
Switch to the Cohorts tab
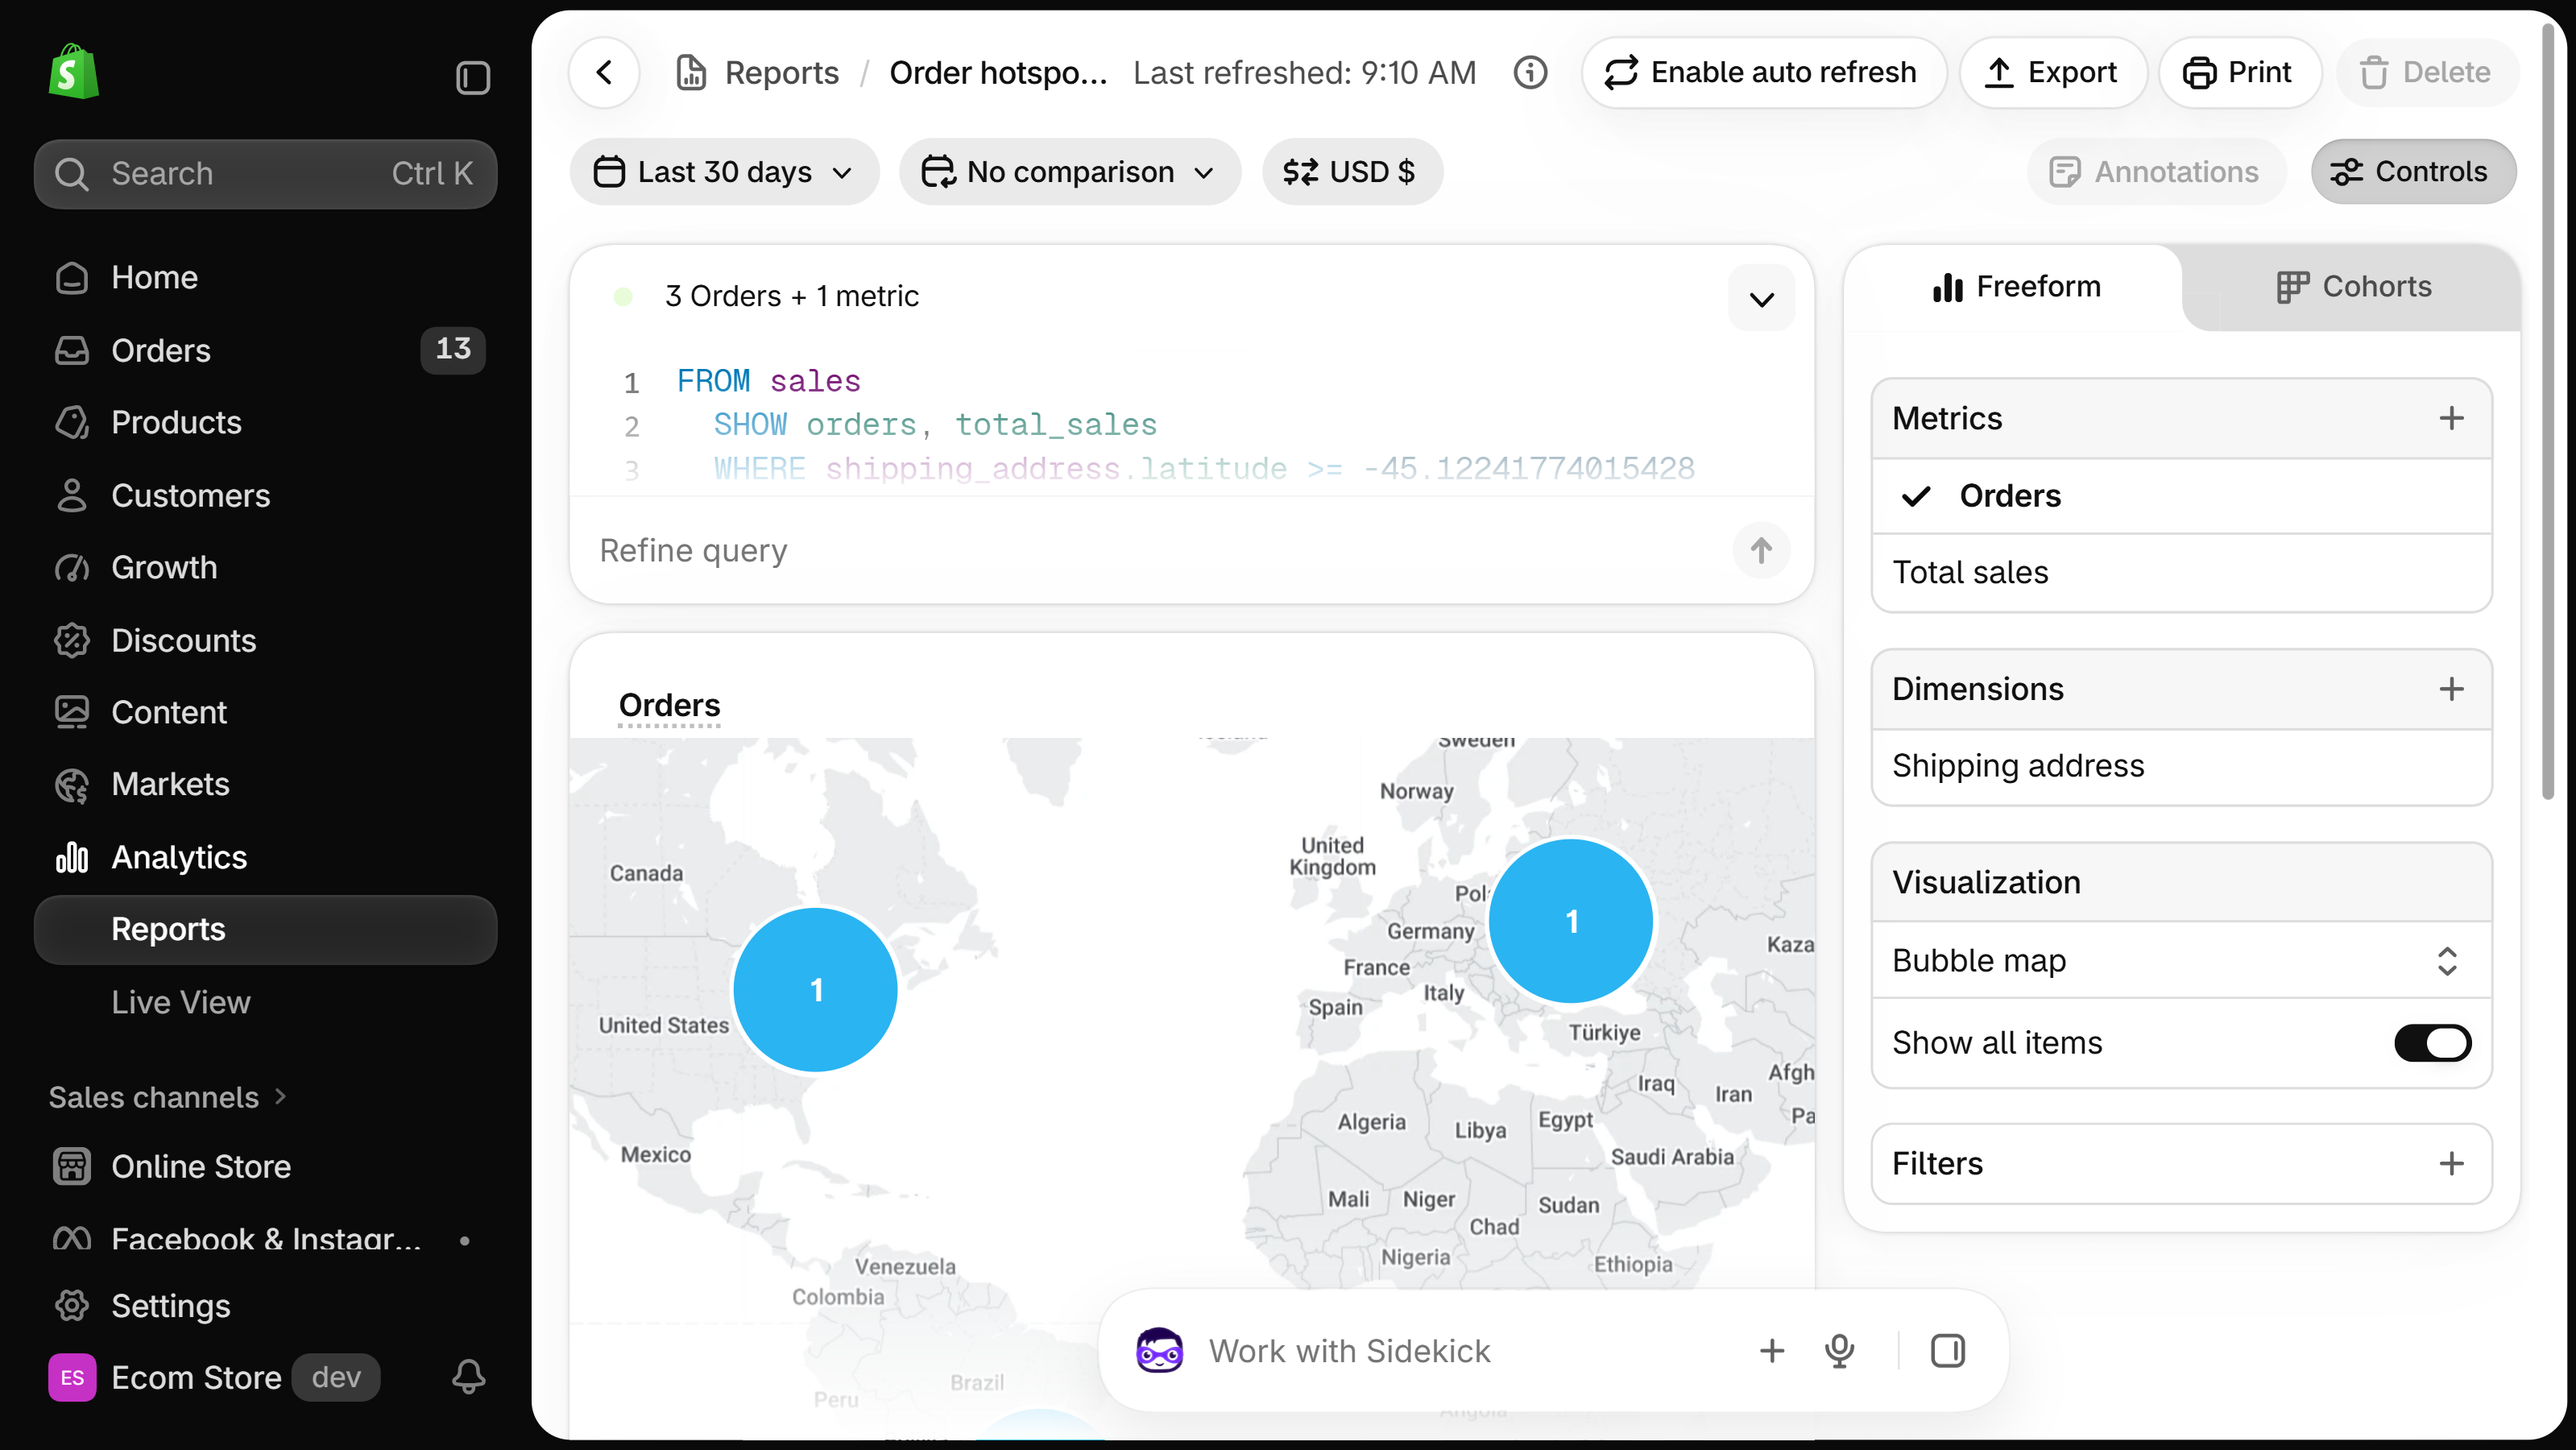(2353, 287)
